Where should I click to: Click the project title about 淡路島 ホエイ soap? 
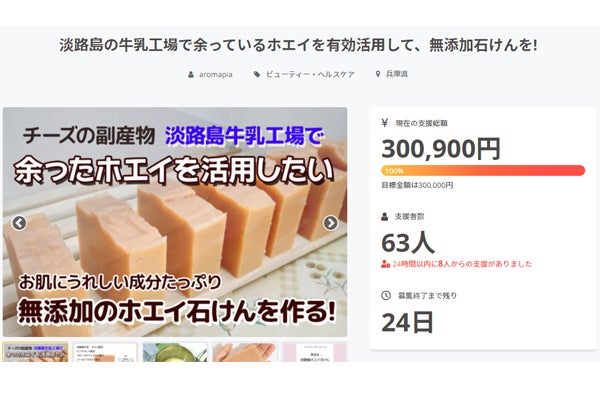click(298, 45)
